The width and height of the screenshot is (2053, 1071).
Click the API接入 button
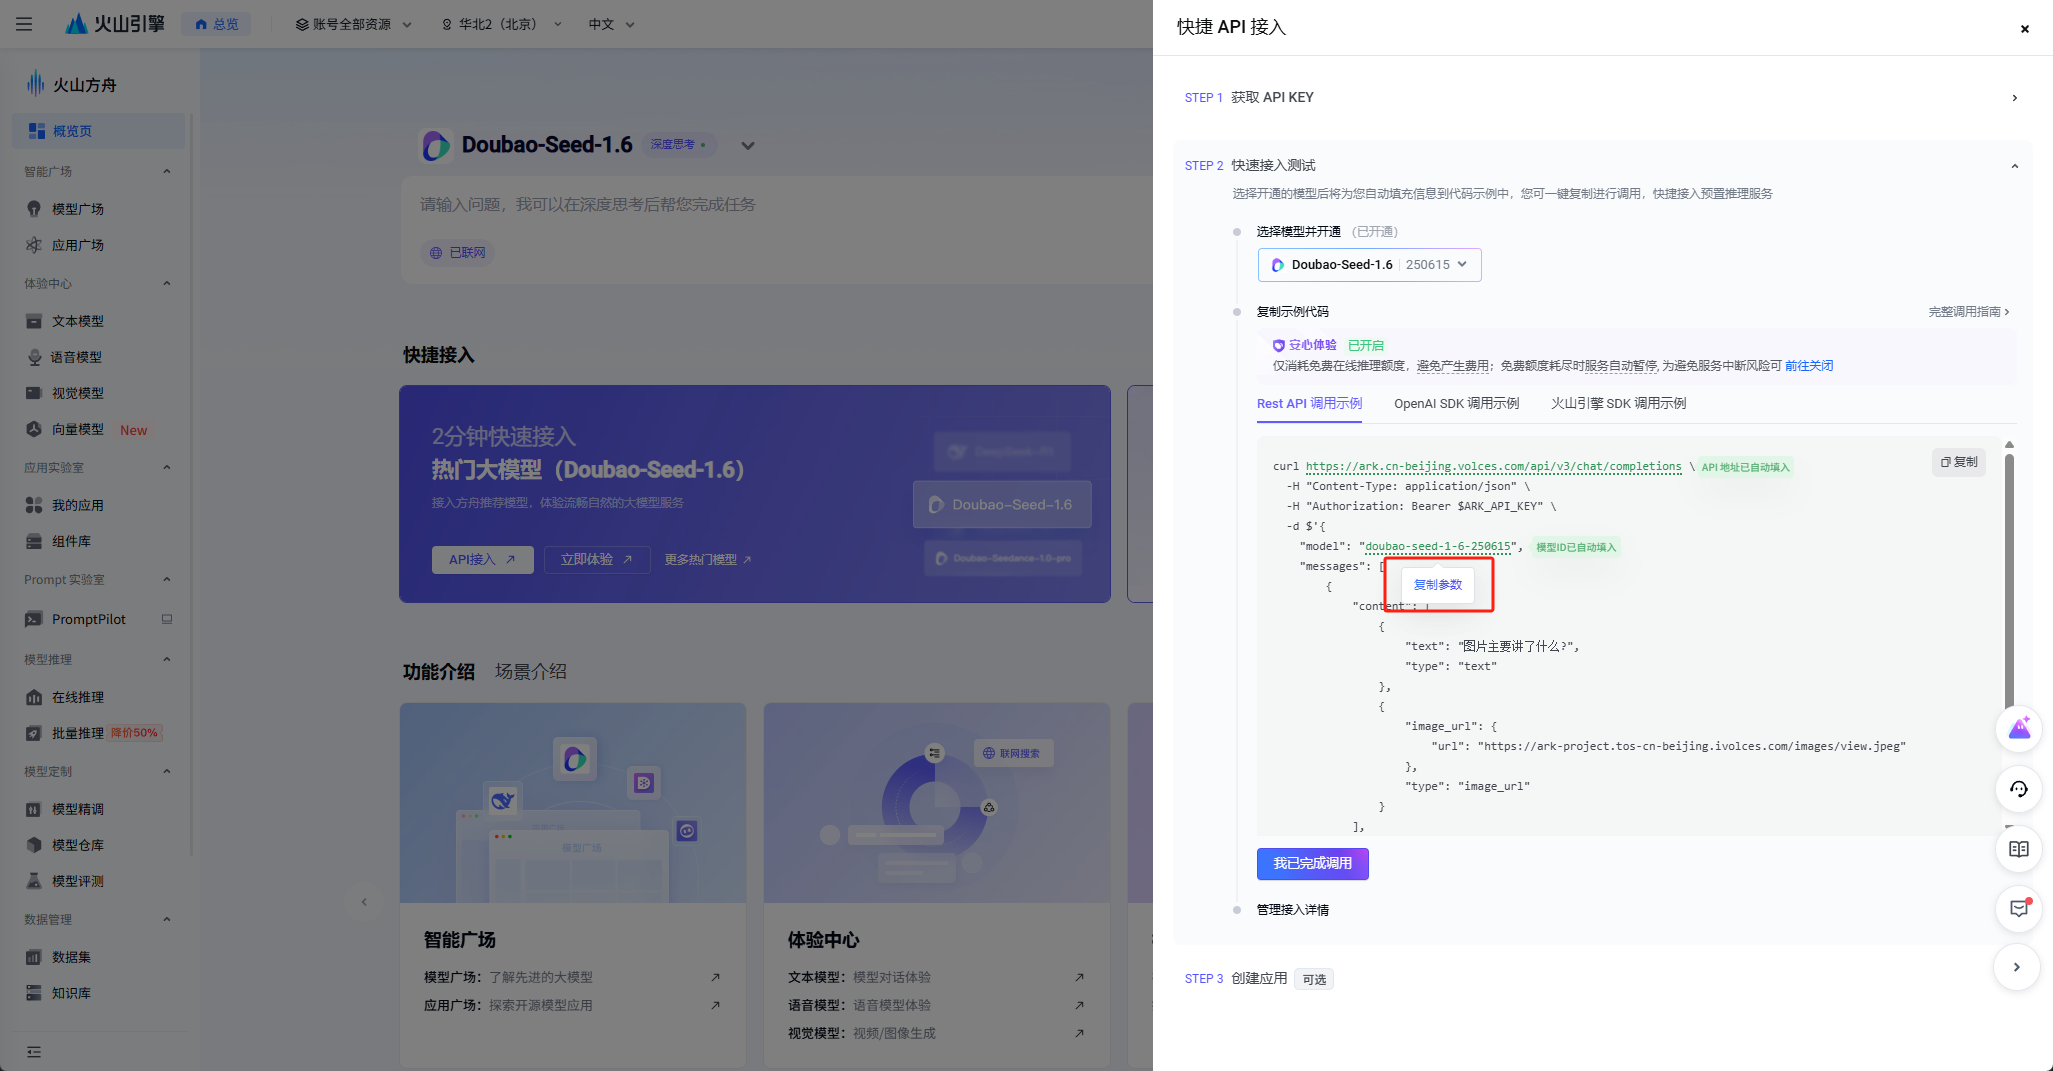coord(482,559)
